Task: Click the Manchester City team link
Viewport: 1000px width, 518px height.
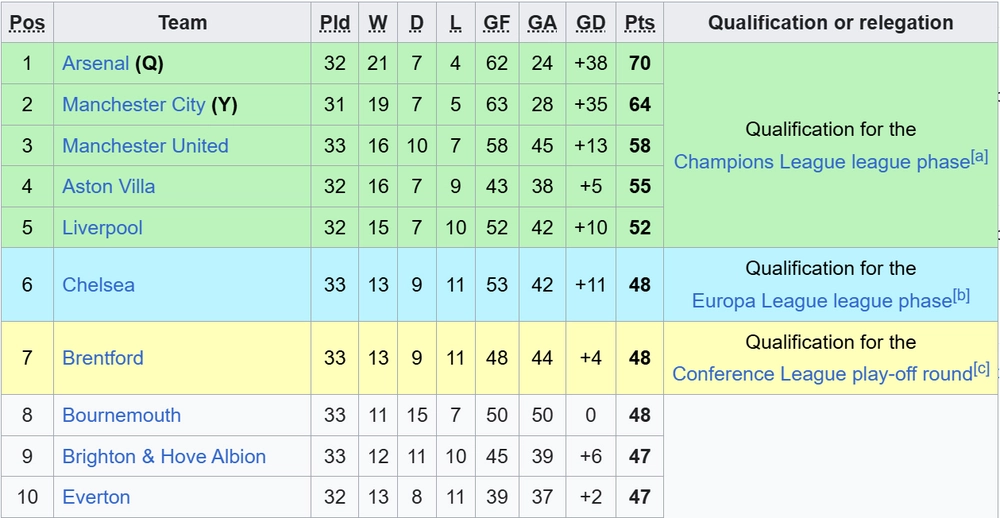Action: (x=133, y=104)
